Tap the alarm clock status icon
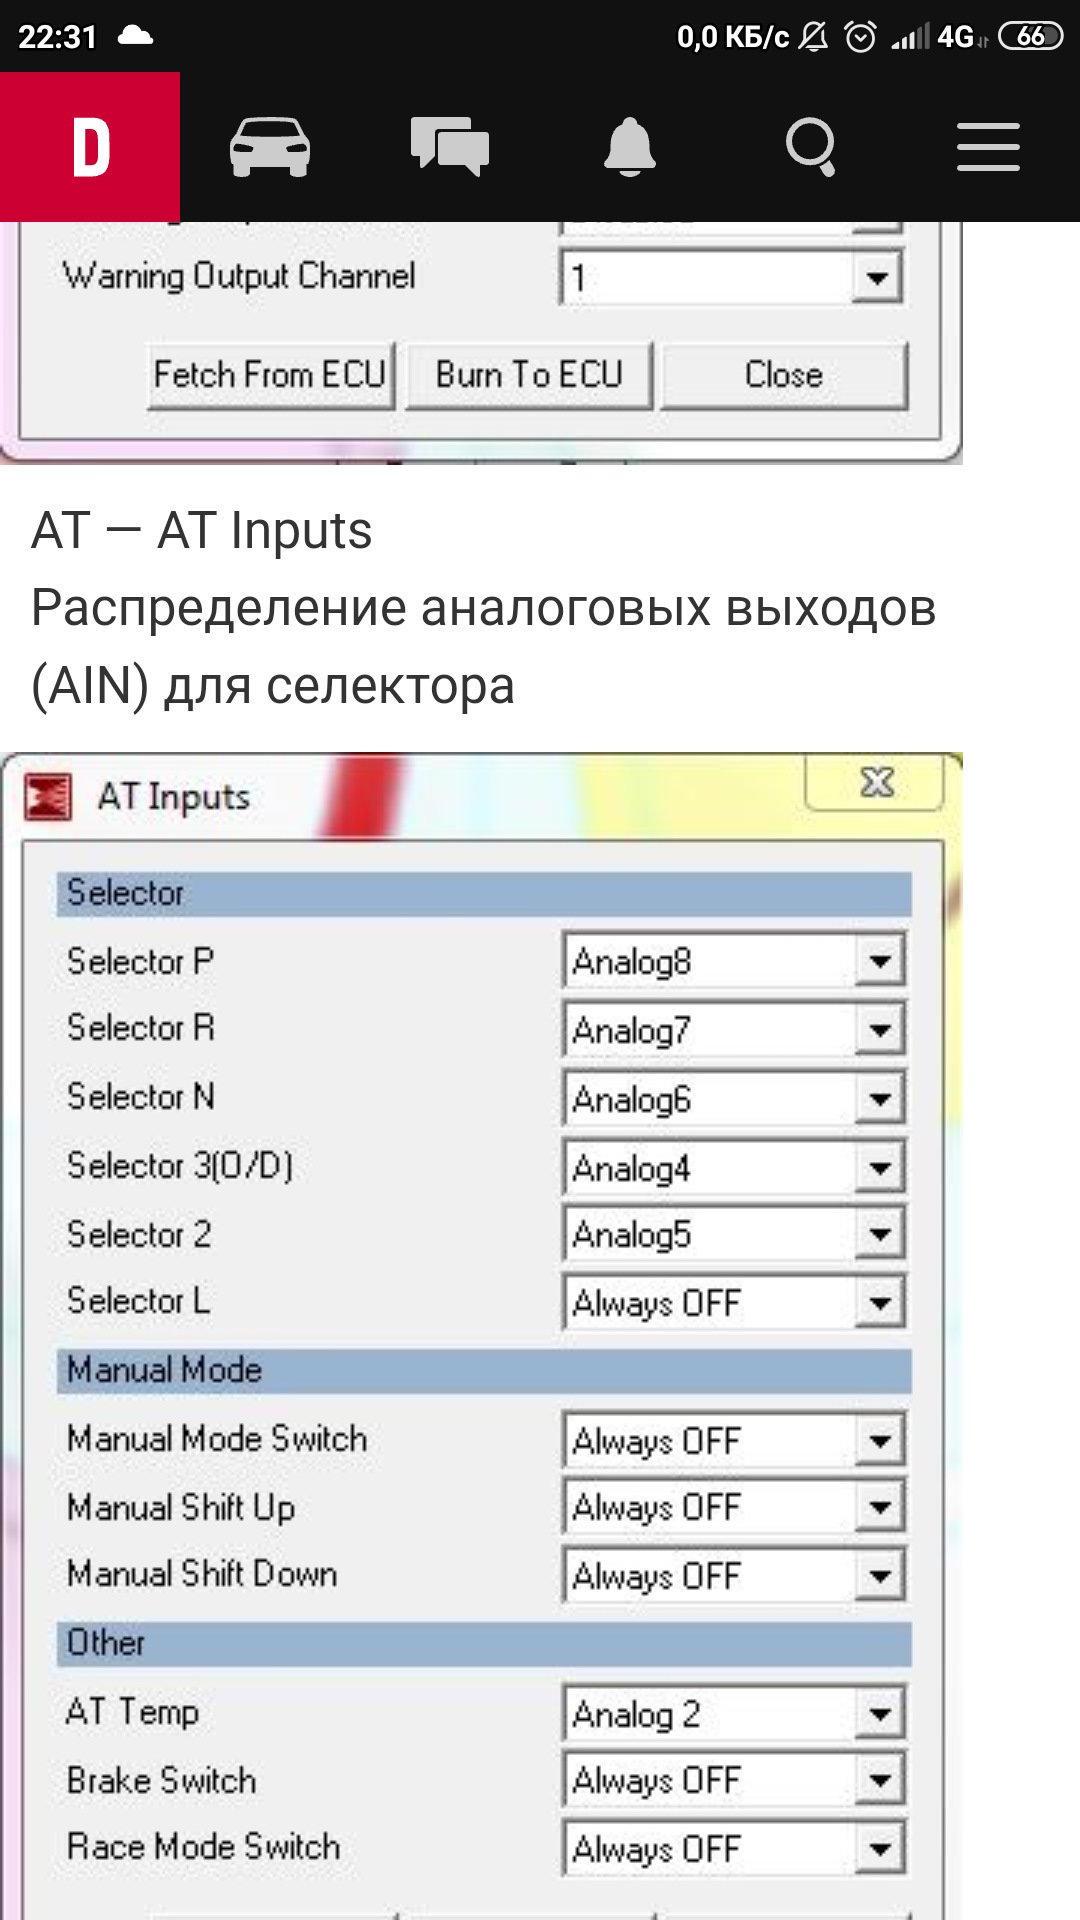Screen dimensions: 1080x1920 coord(860,37)
